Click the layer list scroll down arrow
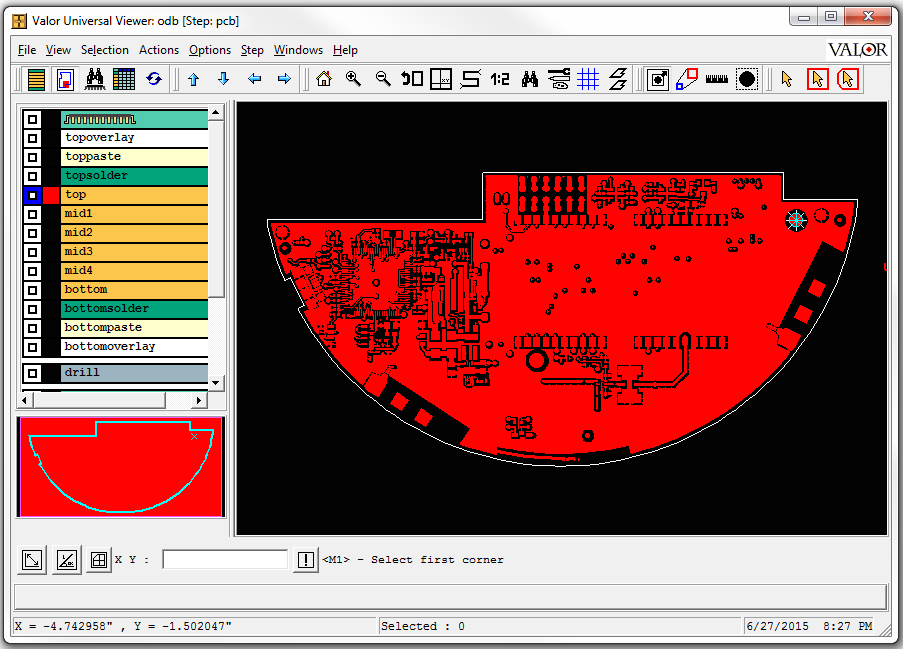The width and height of the screenshot is (903, 649). [x=216, y=382]
